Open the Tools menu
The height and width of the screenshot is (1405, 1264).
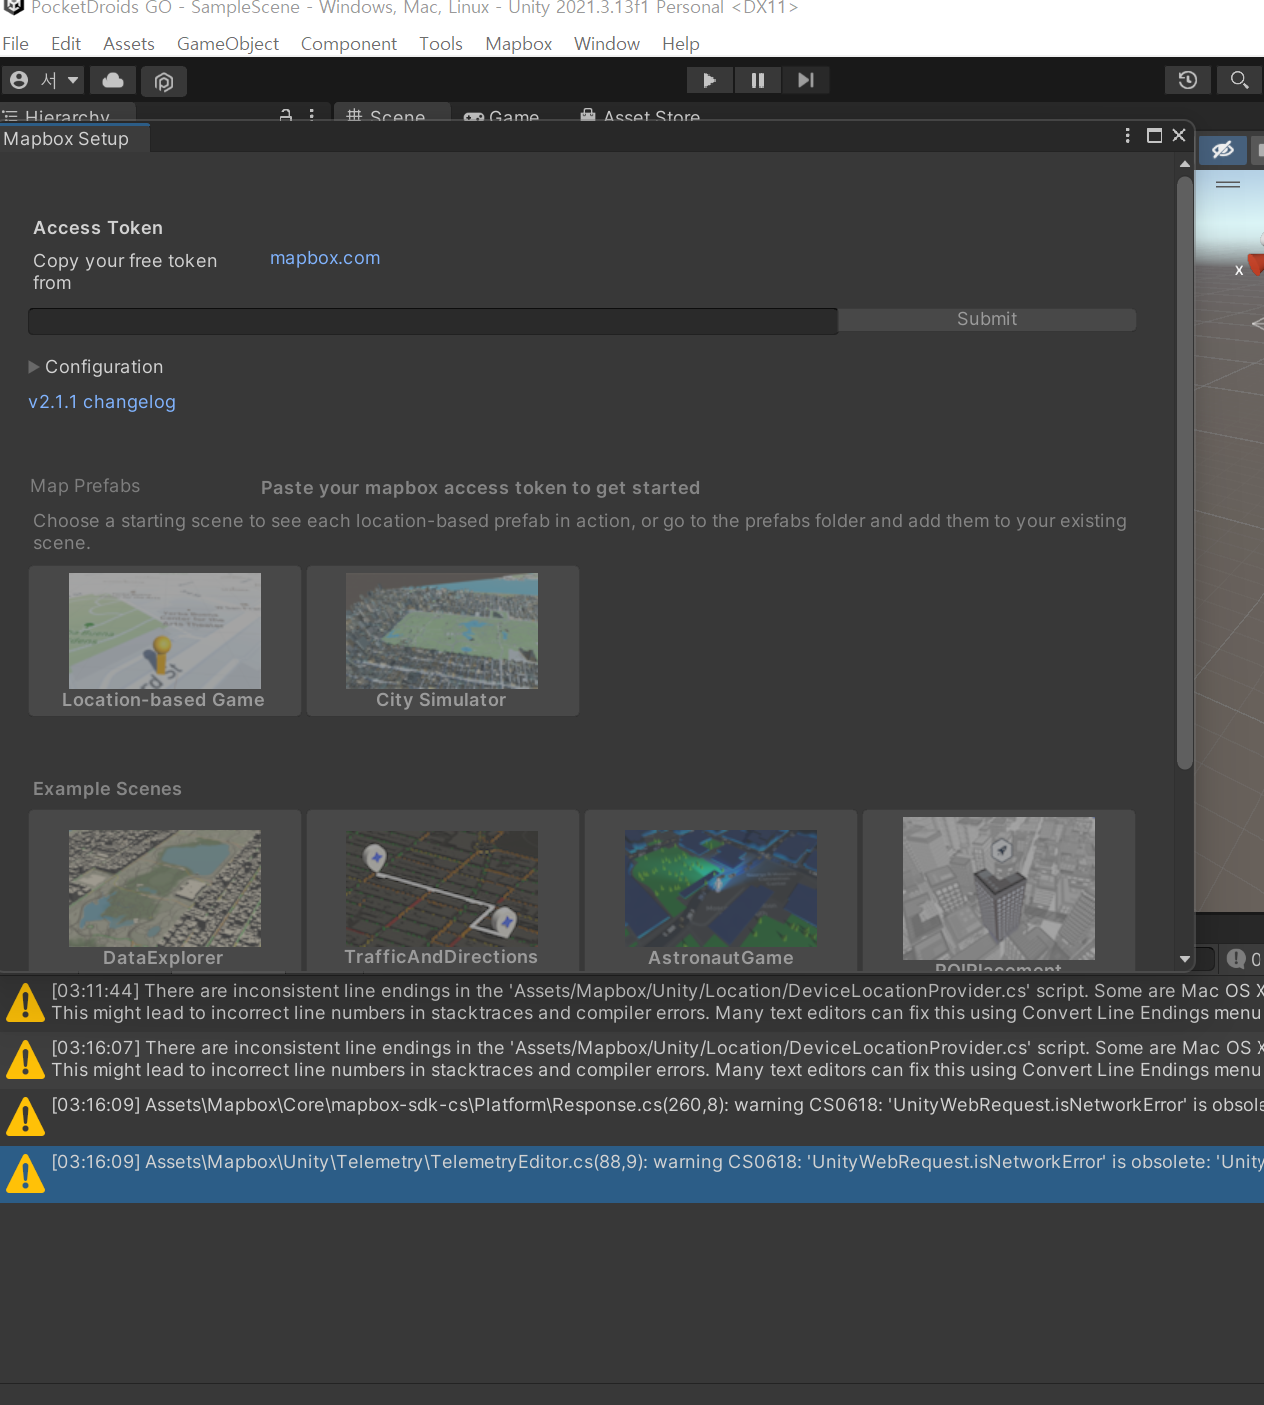click(441, 44)
